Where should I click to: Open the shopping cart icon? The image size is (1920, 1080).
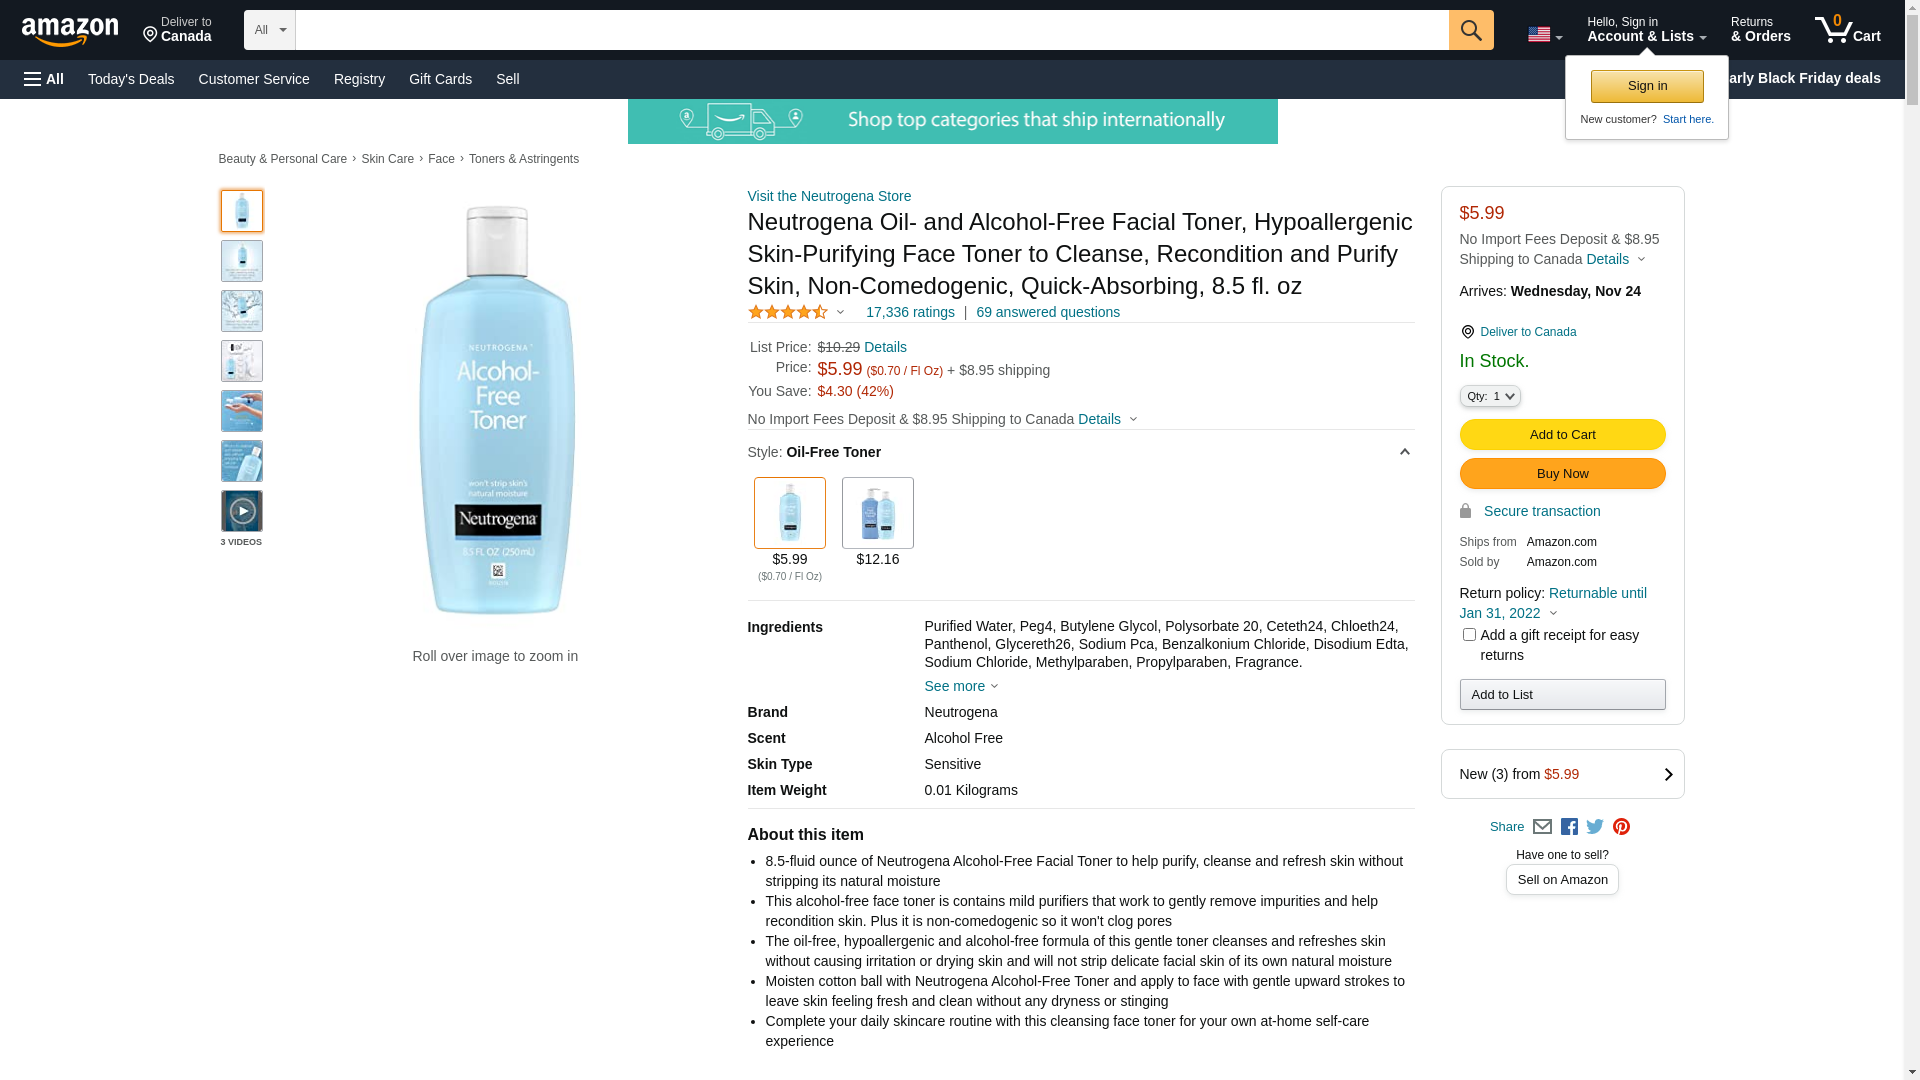click(1847, 30)
